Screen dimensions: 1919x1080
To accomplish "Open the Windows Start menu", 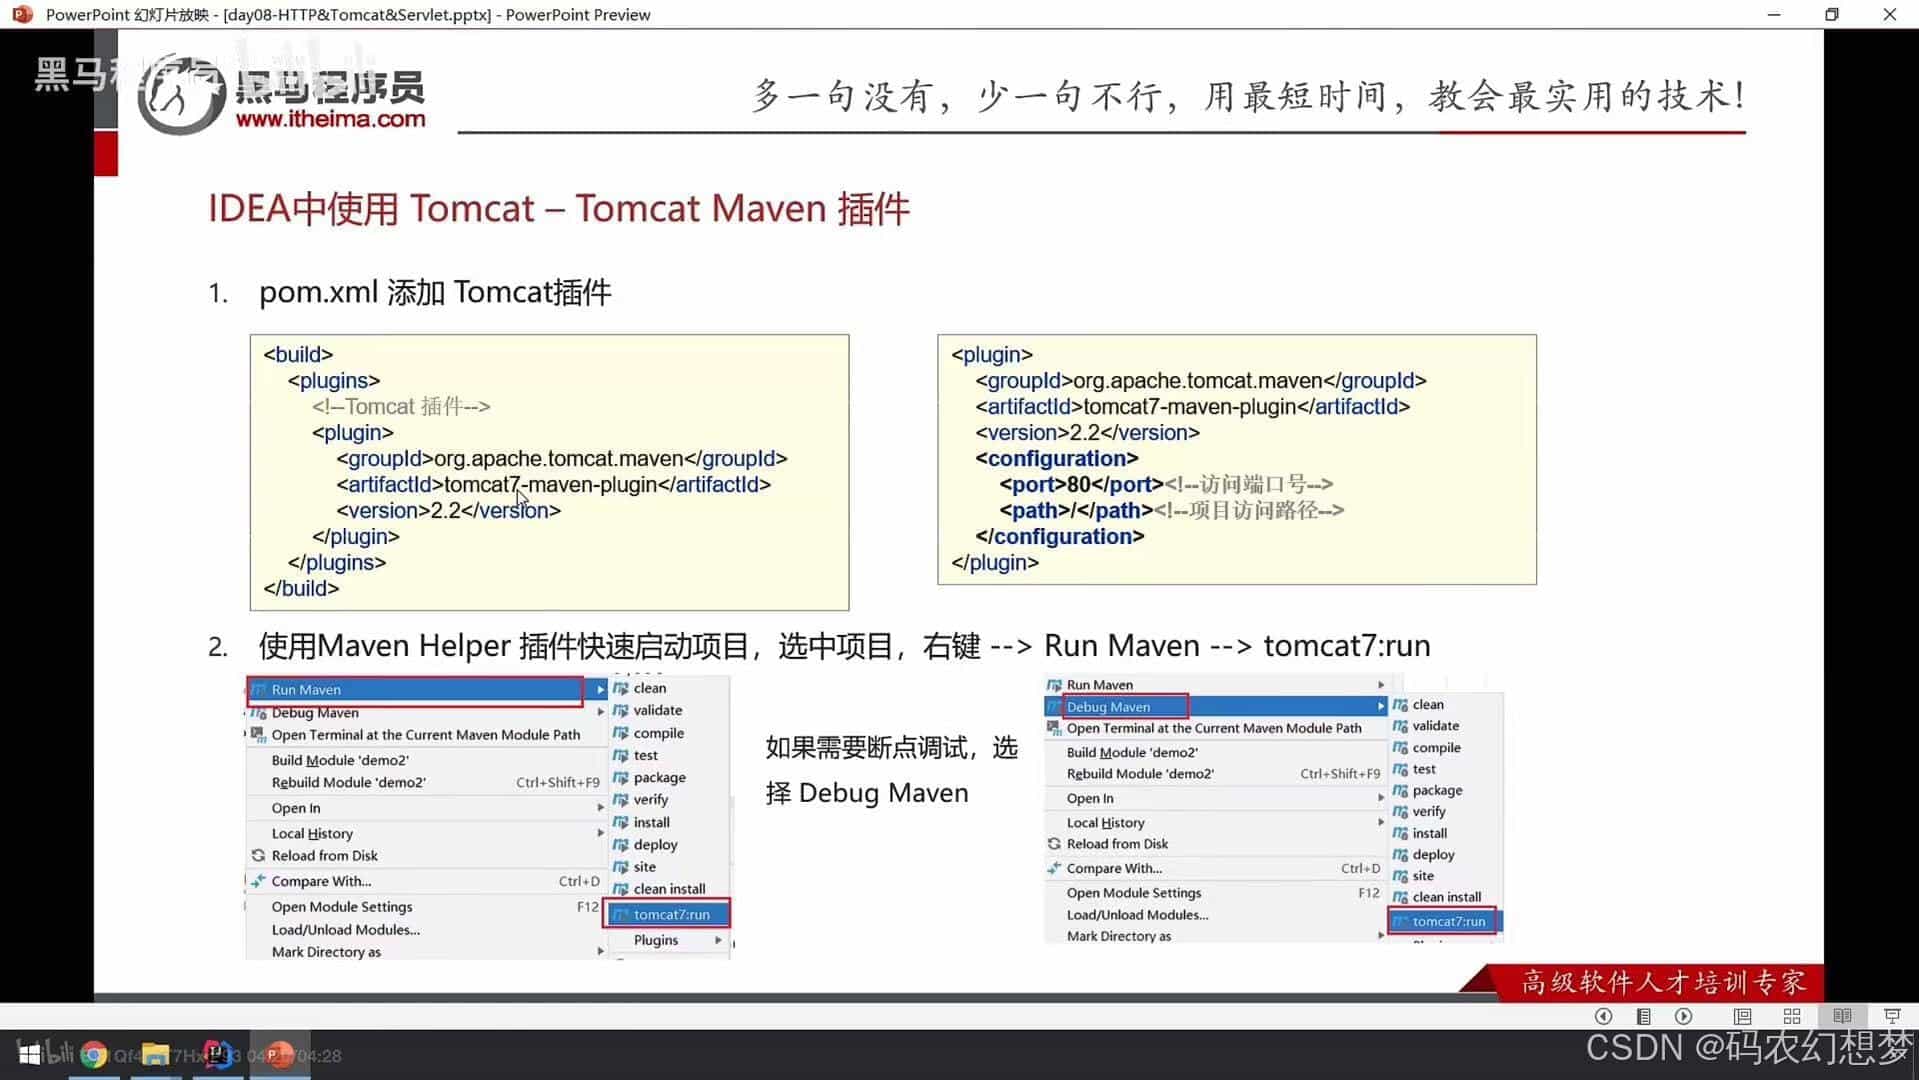I will 30,1055.
